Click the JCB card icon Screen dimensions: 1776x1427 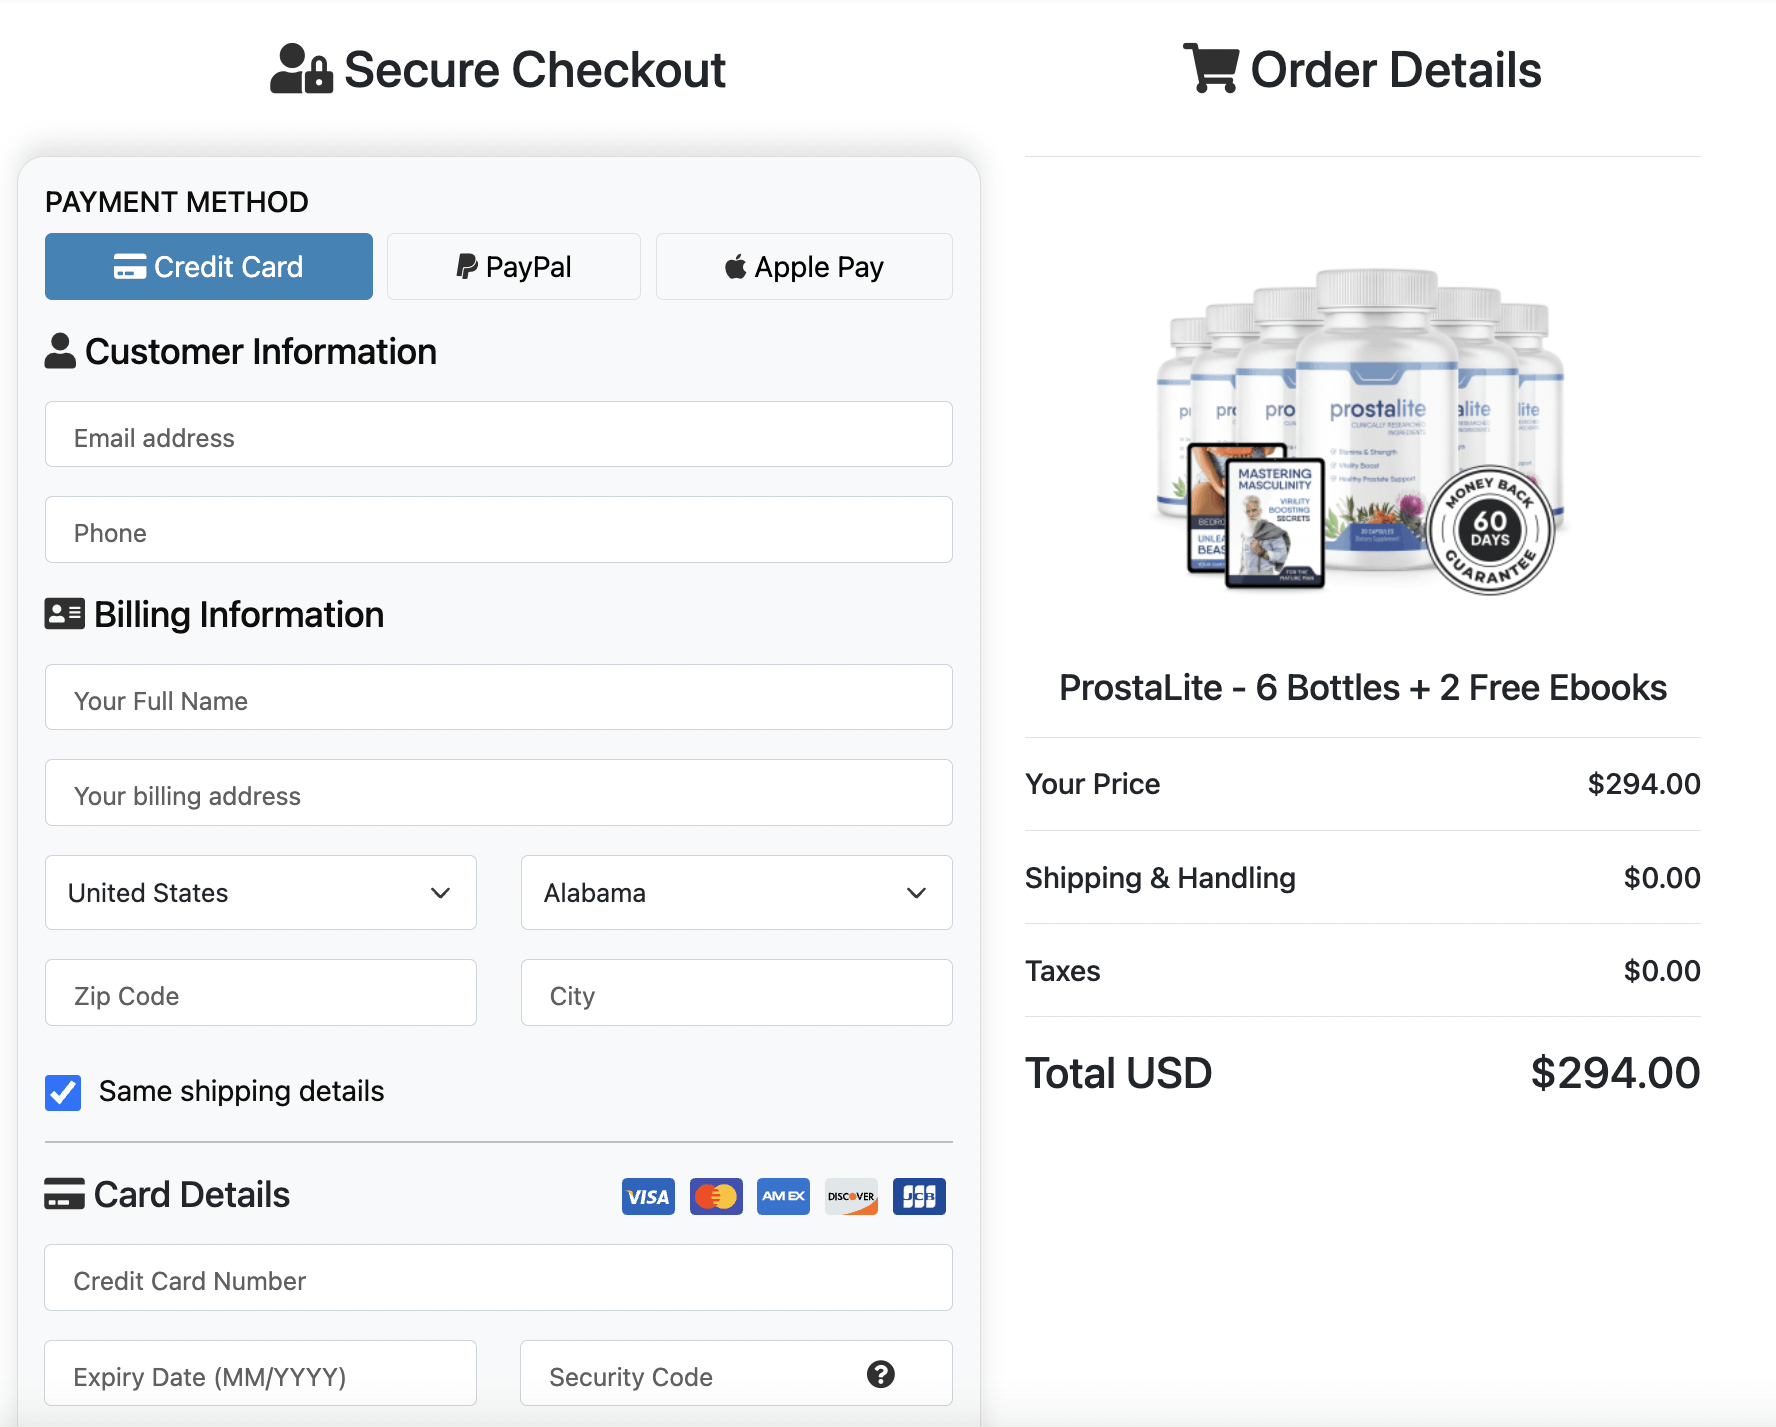[918, 1196]
